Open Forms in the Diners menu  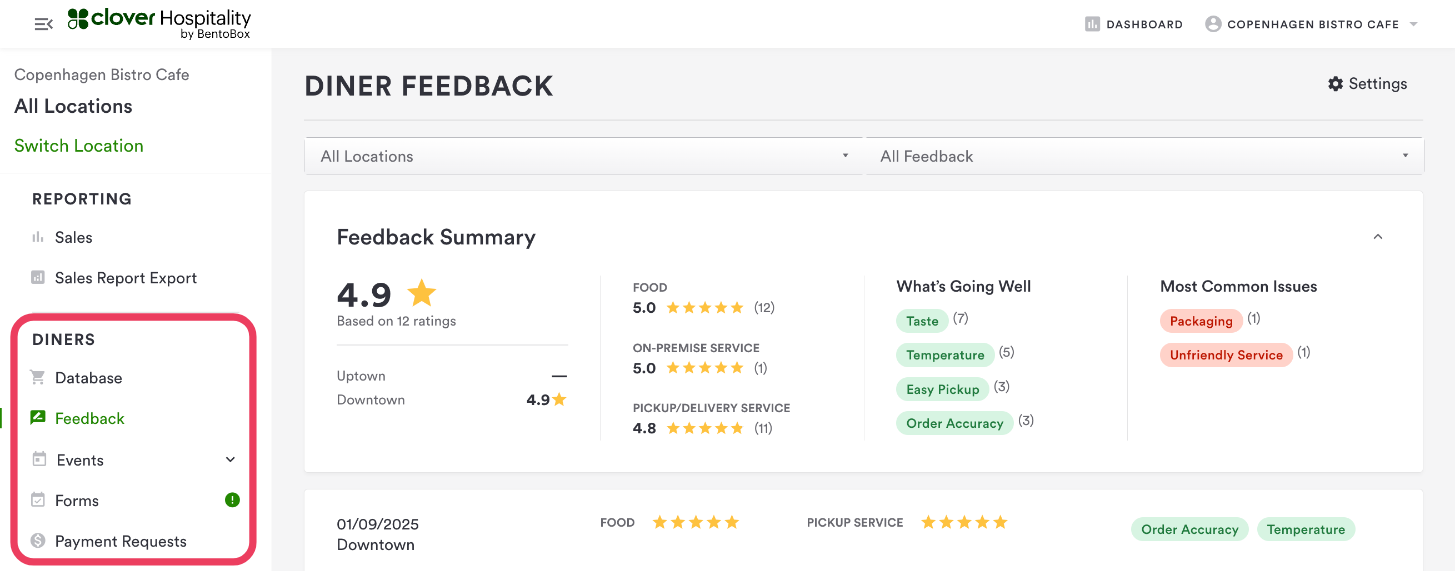(77, 501)
